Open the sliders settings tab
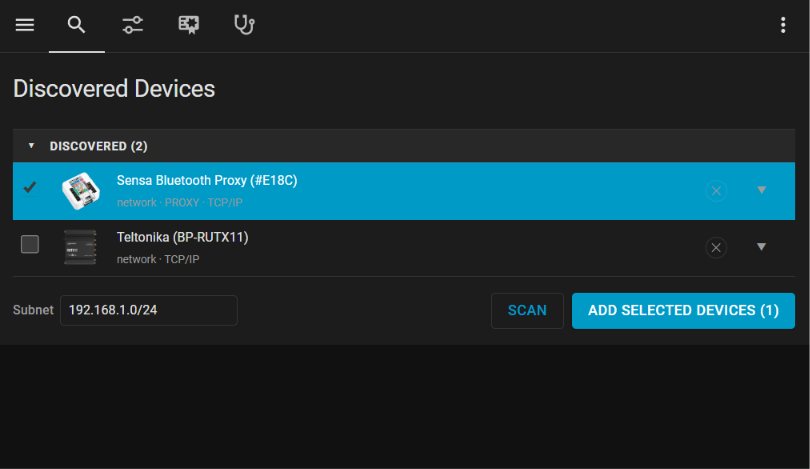 (x=133, y=25)
